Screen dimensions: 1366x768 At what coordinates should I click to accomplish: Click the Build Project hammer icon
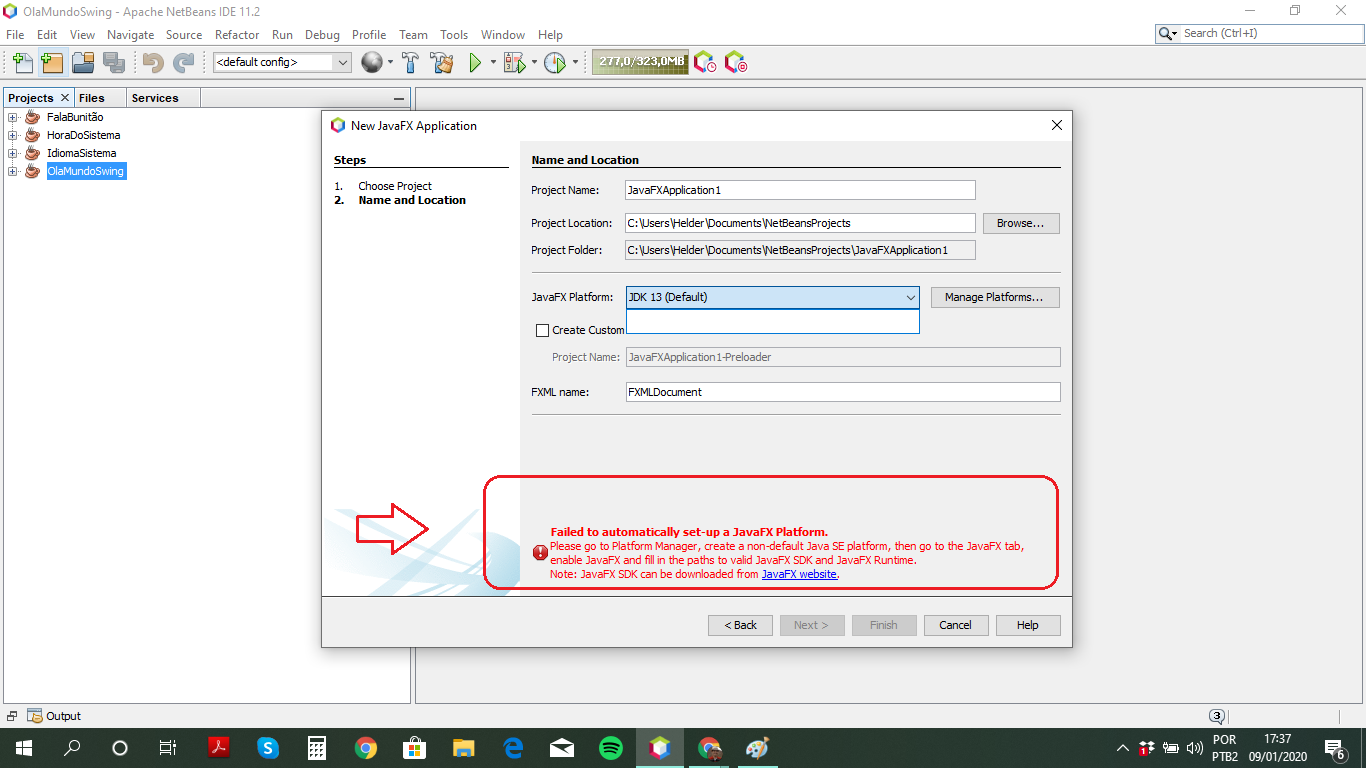(410, 62)
